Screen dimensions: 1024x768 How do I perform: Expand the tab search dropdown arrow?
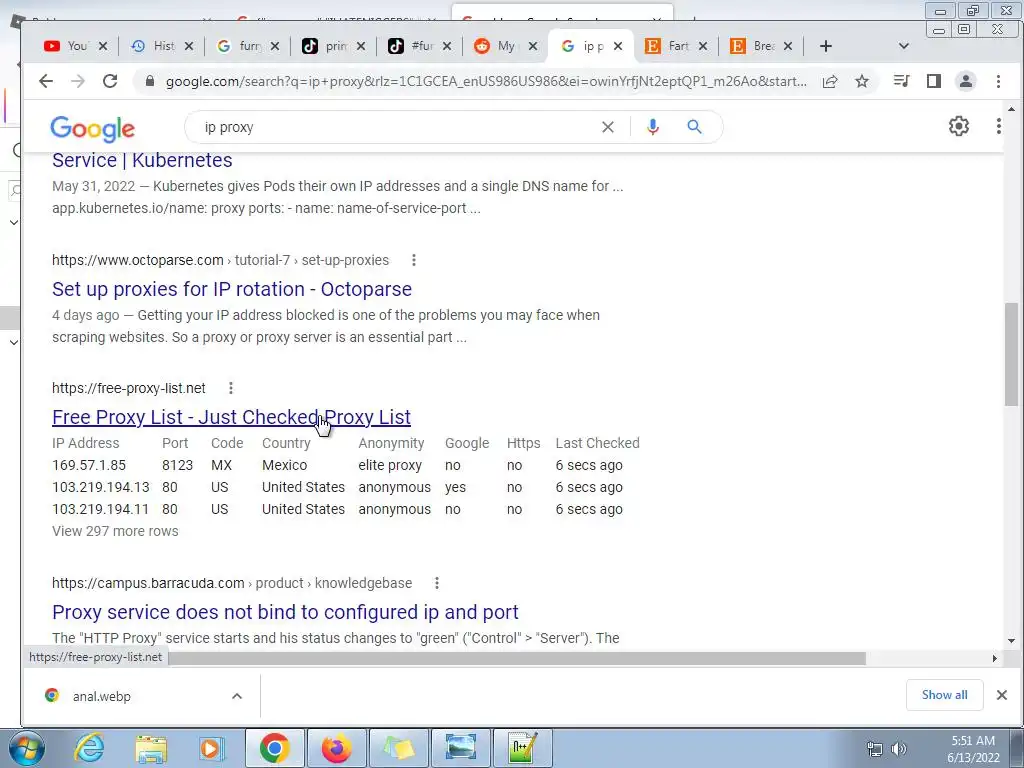[904, 46]
